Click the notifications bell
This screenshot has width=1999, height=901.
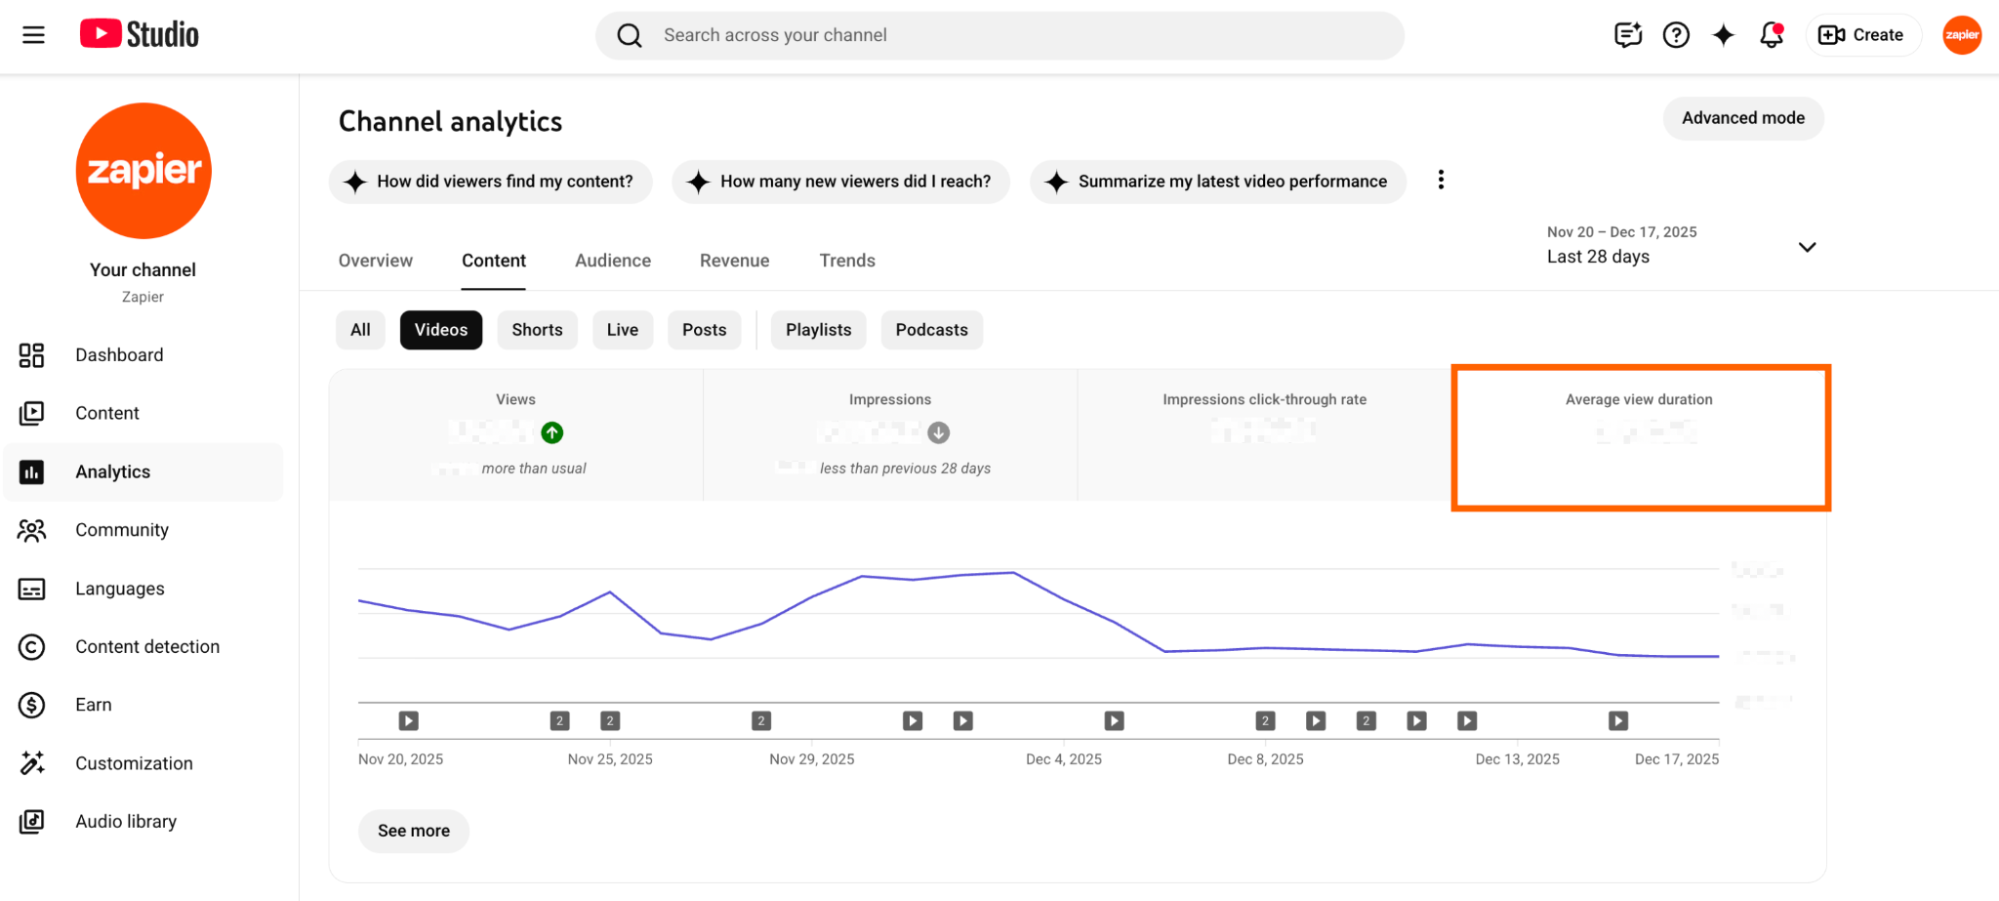point(1771,34)
